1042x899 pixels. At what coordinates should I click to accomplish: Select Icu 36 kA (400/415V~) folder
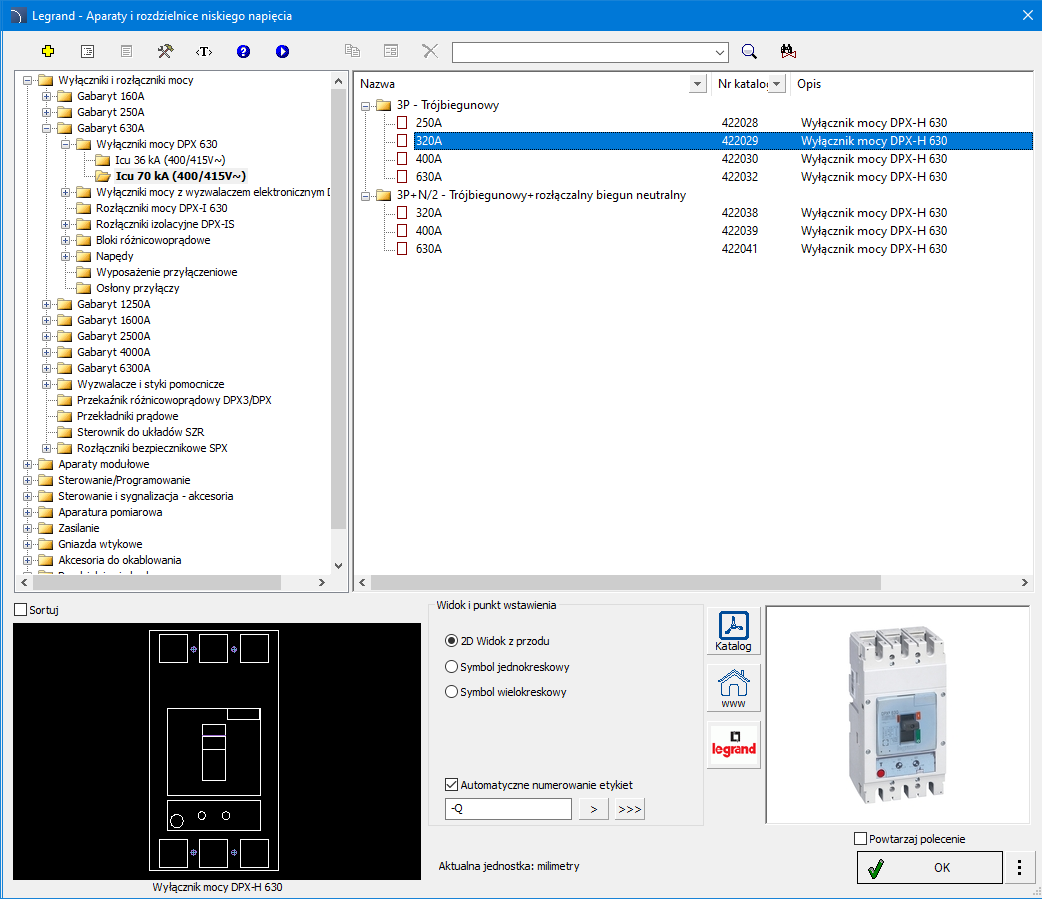pyautogui.click(x=169, y=160)
